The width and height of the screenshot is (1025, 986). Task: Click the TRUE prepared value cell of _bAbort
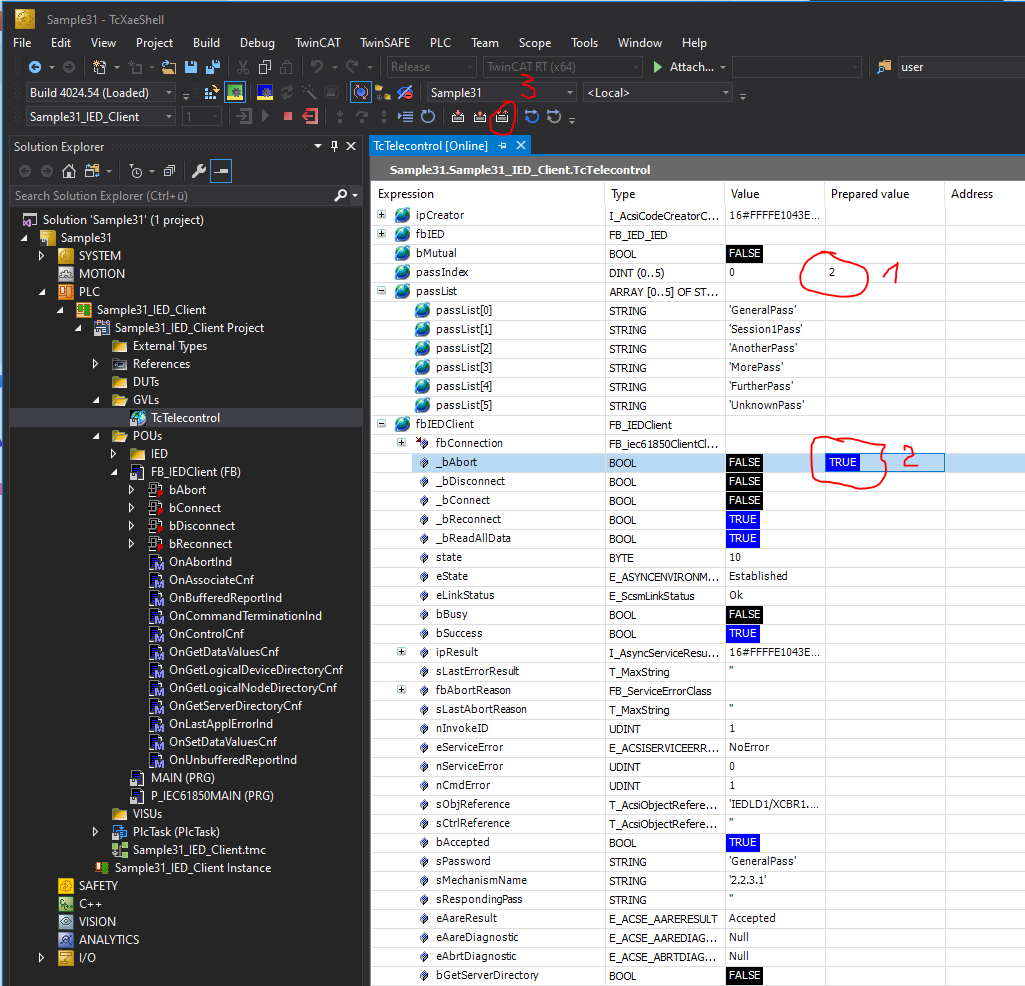pyautogui.click(x=884, y=462)
